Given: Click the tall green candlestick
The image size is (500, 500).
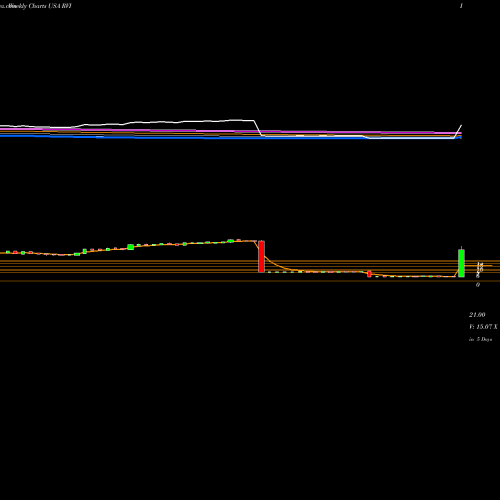Looking at the screenshot, I should [461, 263].
